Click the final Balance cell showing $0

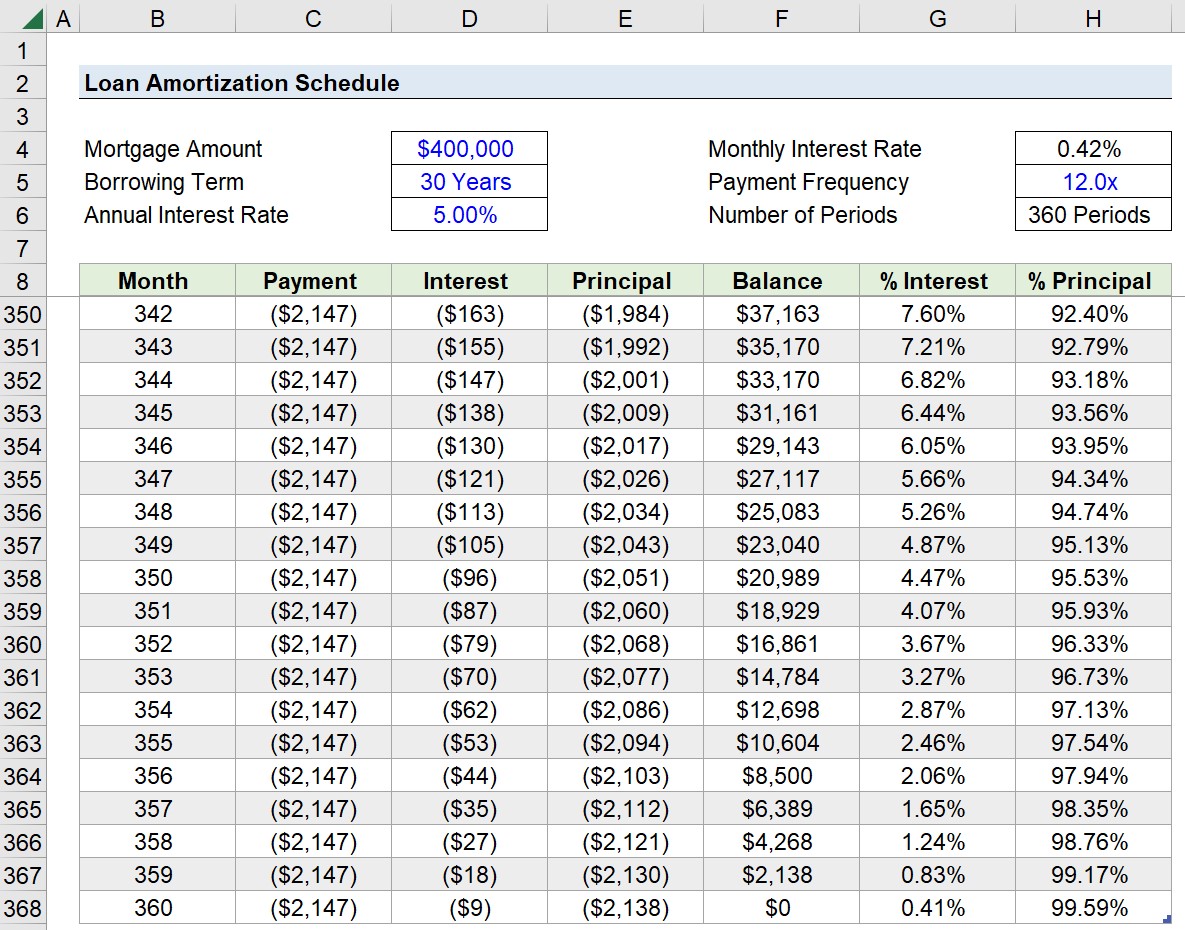coord(780,909)
